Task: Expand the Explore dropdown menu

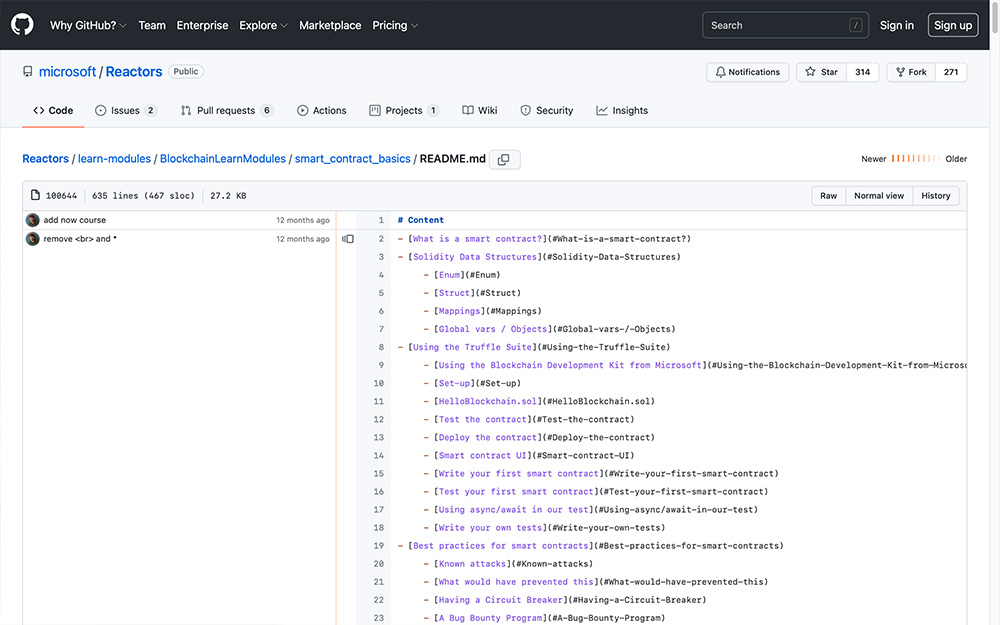Action: point(263,26)
